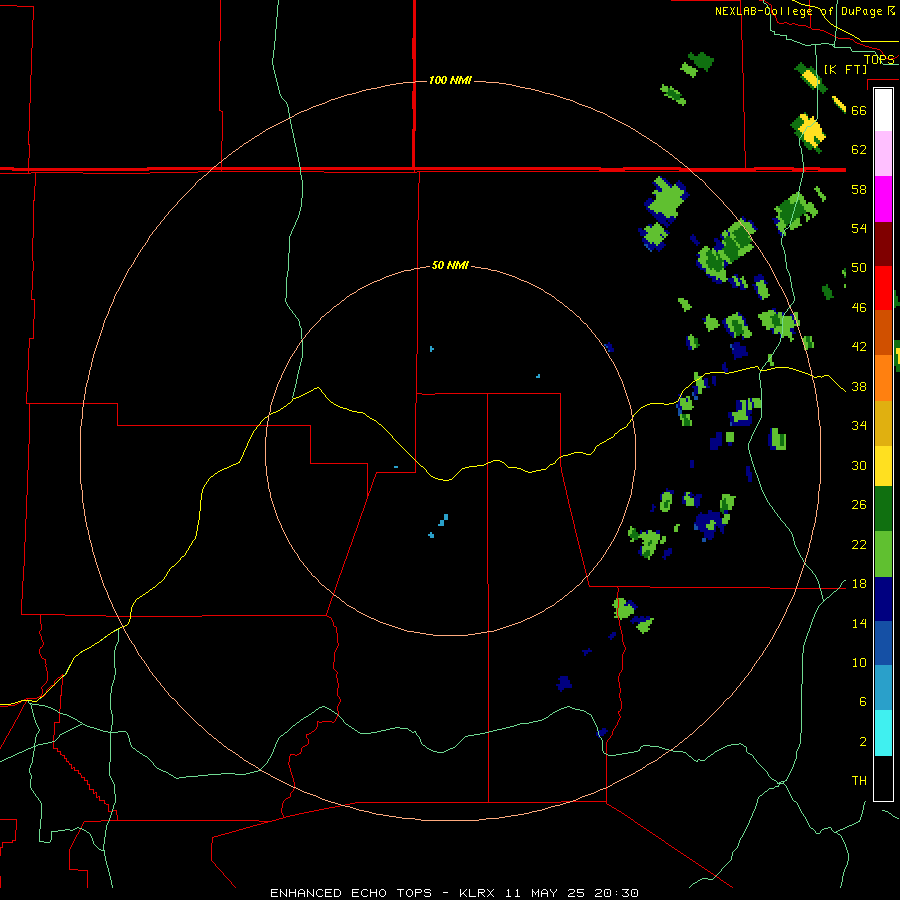Click the 50 value on the scale
The image size is (900, 900).
pyautogui.click(x=859, y=268)
